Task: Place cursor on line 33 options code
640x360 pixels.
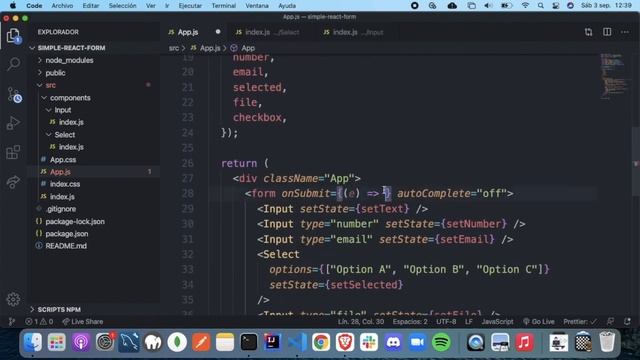Action: 409,269
